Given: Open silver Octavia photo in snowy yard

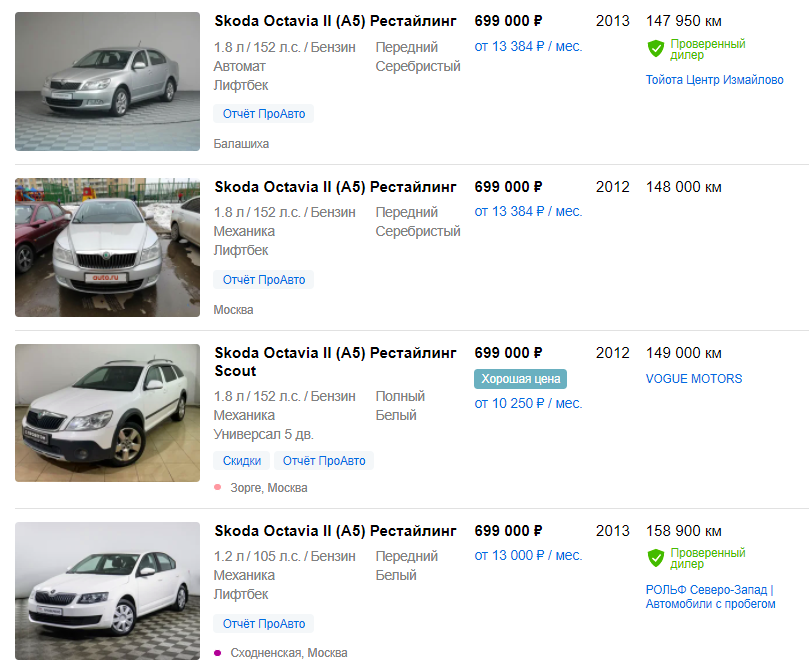Looking at the screenshot, I should pyautogui.click(x=107, y=247).
